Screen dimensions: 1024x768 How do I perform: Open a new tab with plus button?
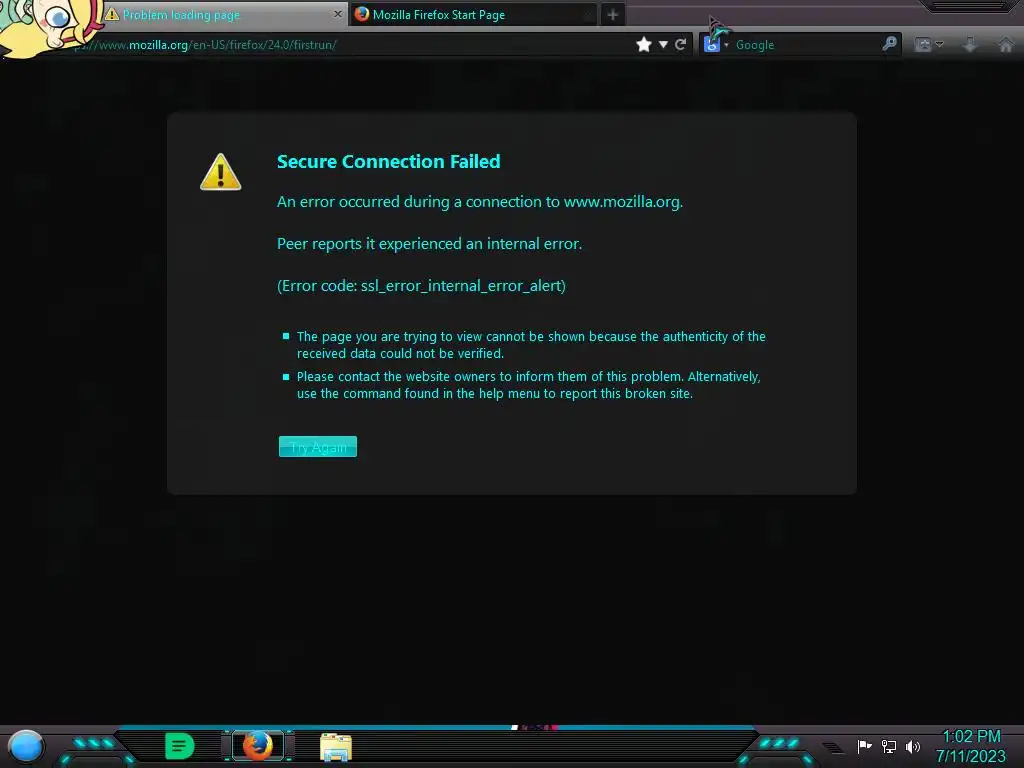coord(612,14)
